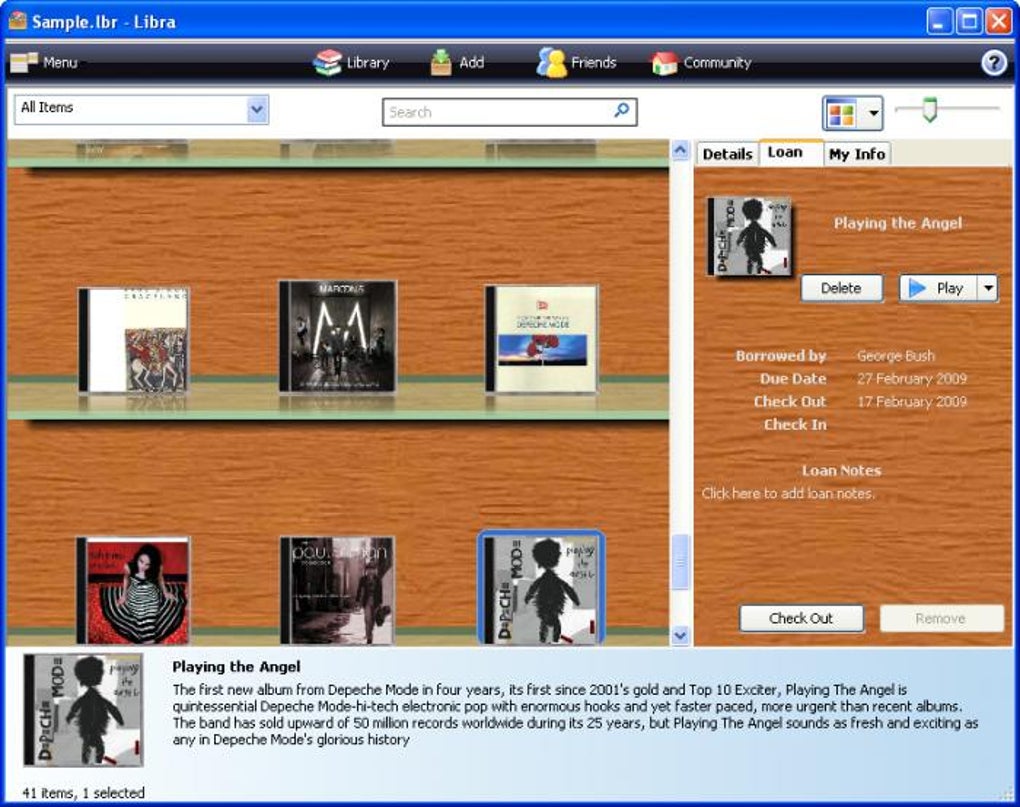Click the 'Check In' label
The height and width of the screenshot is (807, 1020).
coord(795,425)
